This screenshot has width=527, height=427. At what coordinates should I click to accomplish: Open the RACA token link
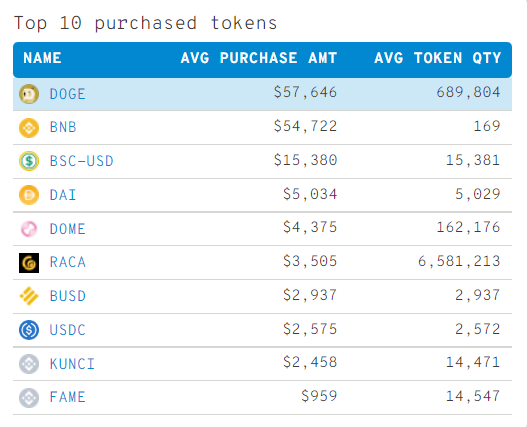pos(68,262)
